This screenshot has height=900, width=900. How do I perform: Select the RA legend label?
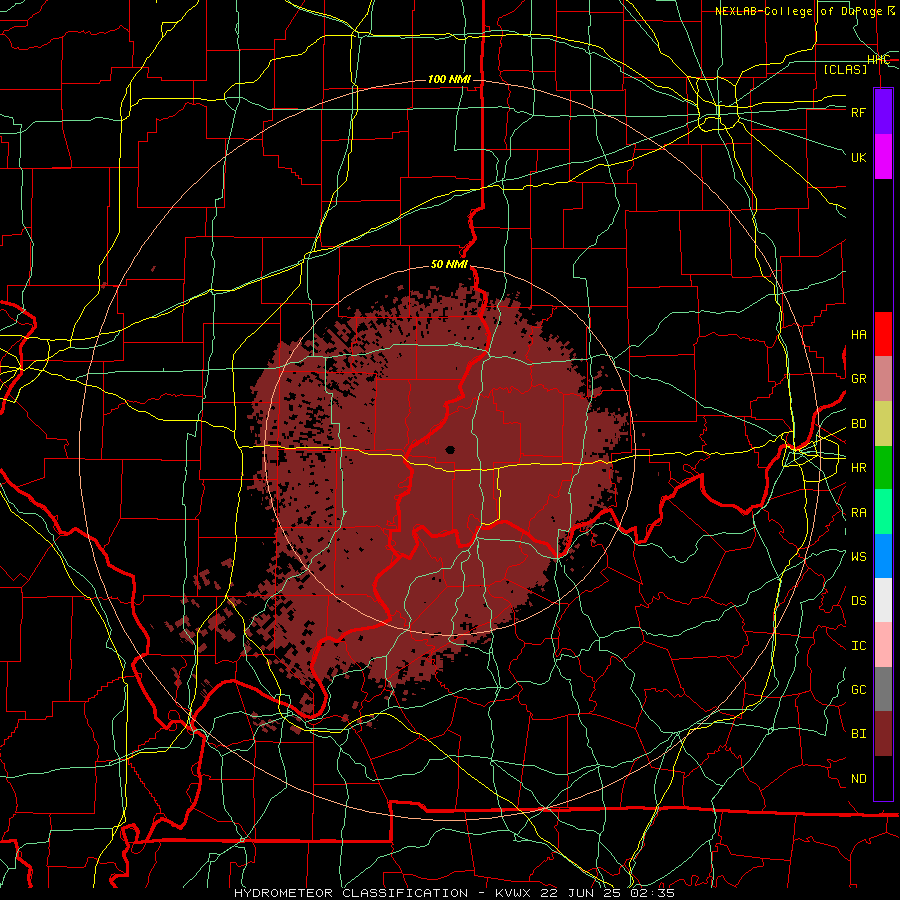tap(858, 513)
